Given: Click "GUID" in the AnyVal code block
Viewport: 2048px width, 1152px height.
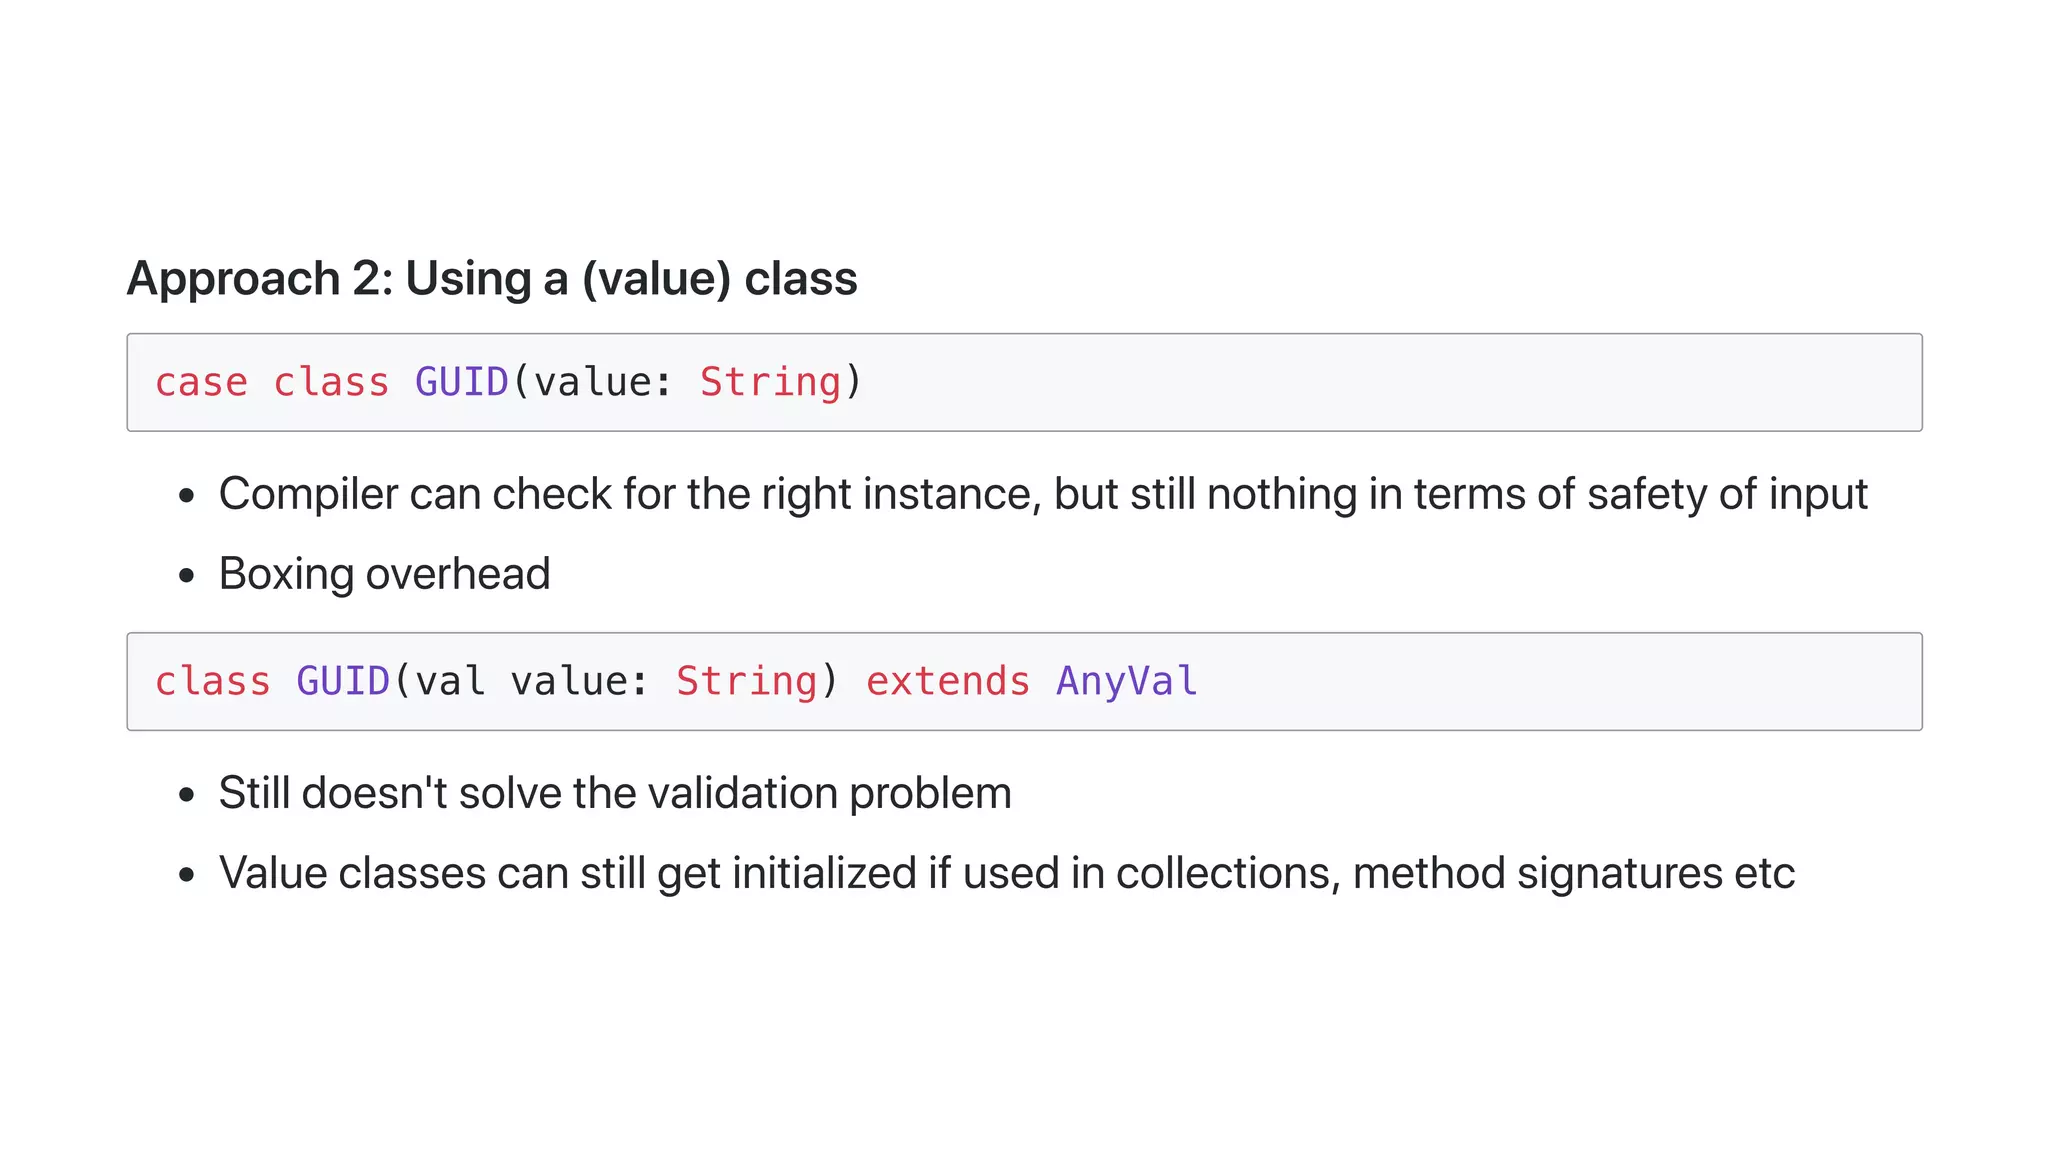Looking at the screenshot, I should 342,681.
